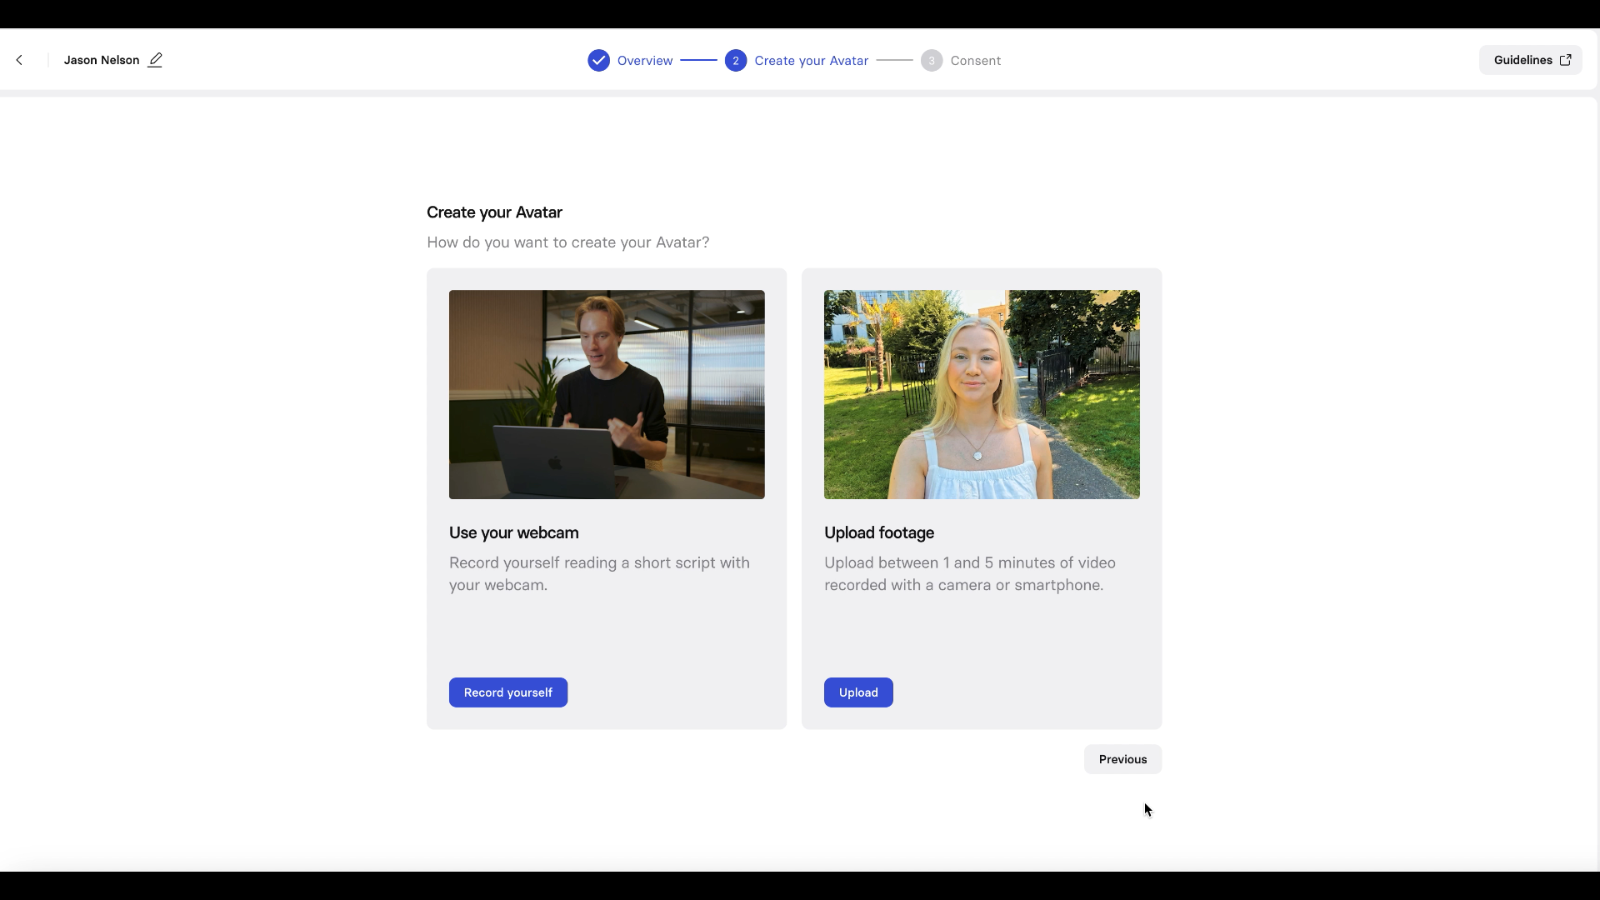This screenshot has height=900, width=1600.
Task: Click the webcam example thumbnail image
Action: (x=606, y=394)
